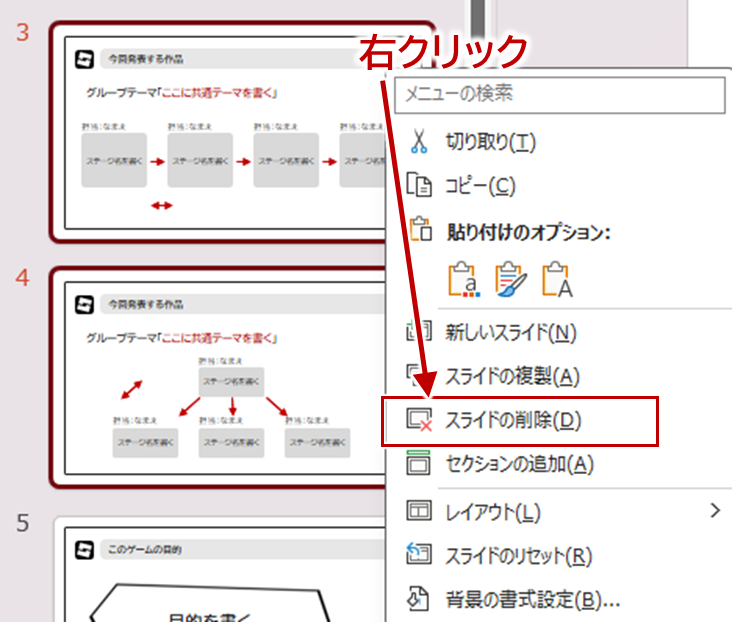Click the Delete Slide icon with red X
Viewport: 732px width, 622px height.
click(419, 419)
